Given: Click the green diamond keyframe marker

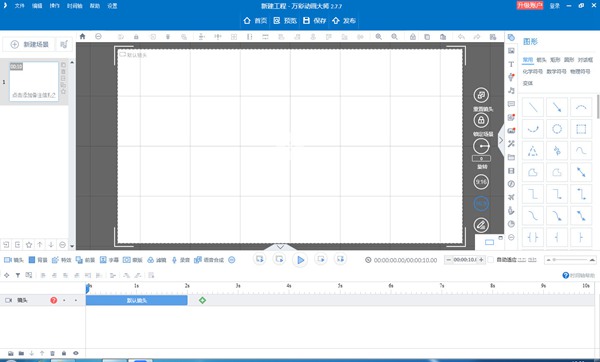Looking at the screenshot, I should [x=202, y=300].
